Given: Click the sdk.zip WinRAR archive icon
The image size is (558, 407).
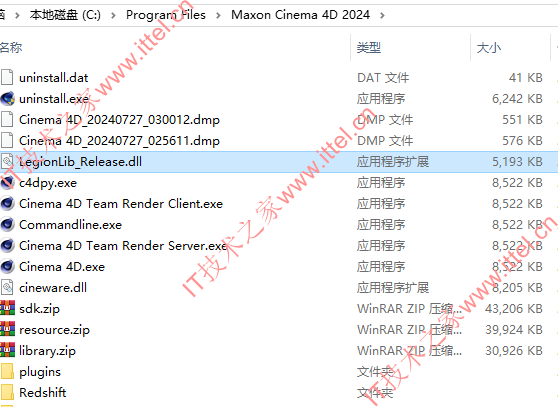Looking at the screenshot, I should pos(7,308).
